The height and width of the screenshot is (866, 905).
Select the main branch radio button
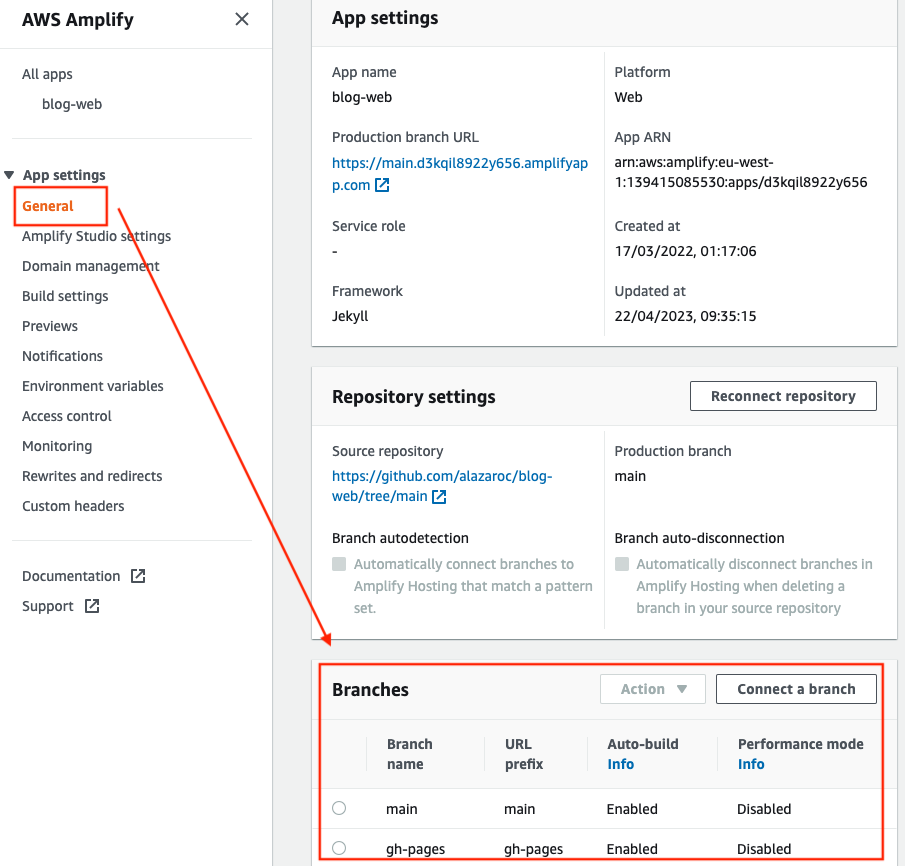pyautogui.click(x=339, y=808)
